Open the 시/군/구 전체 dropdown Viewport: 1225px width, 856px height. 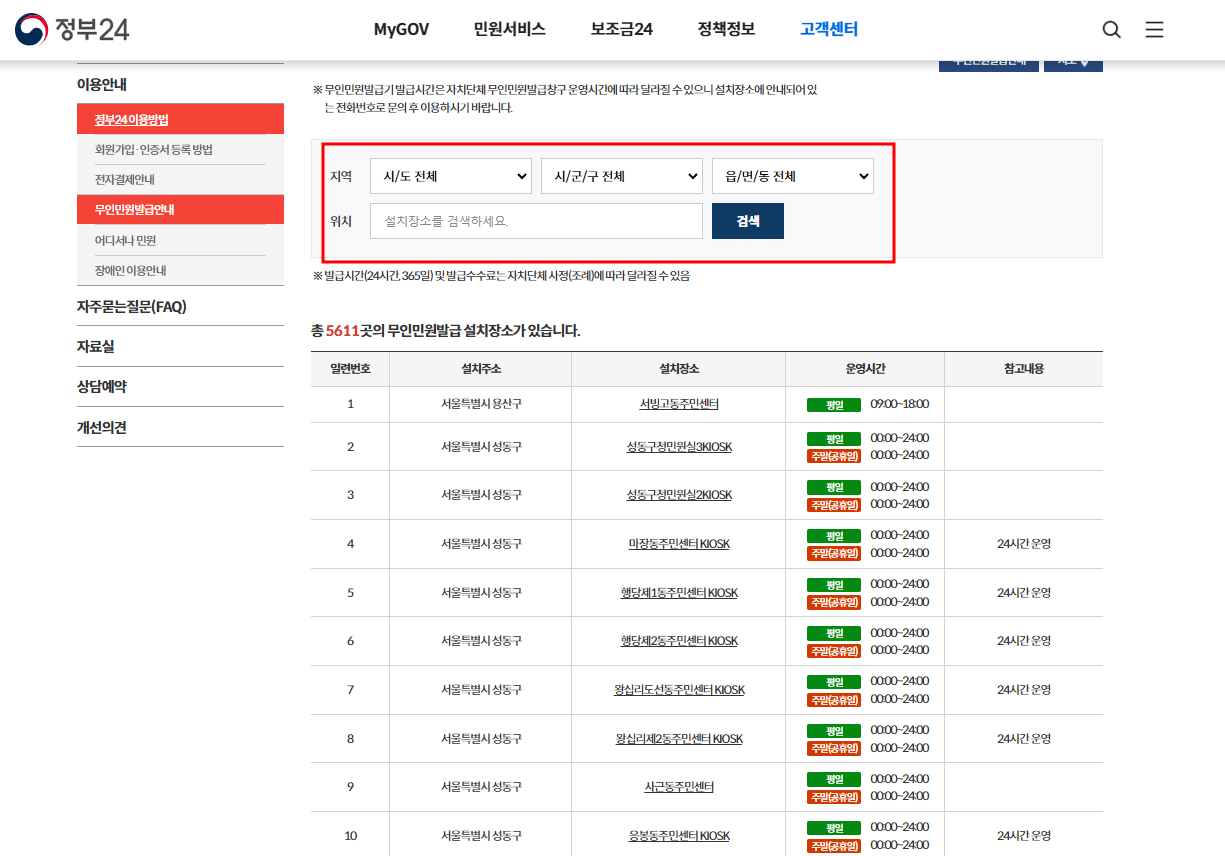pos(621,175)
